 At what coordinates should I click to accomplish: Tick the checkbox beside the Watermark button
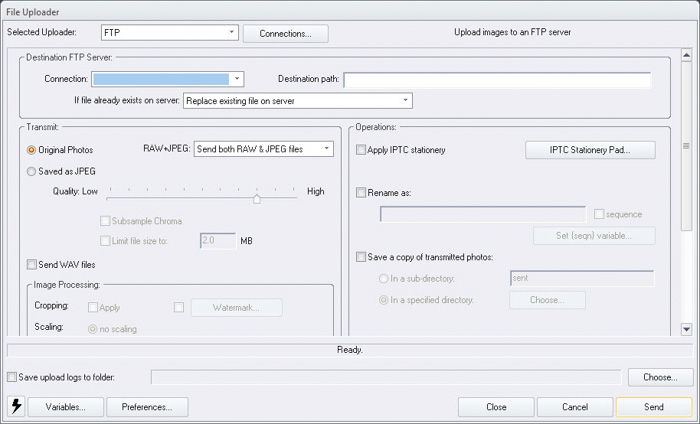(x=179, y=308)
